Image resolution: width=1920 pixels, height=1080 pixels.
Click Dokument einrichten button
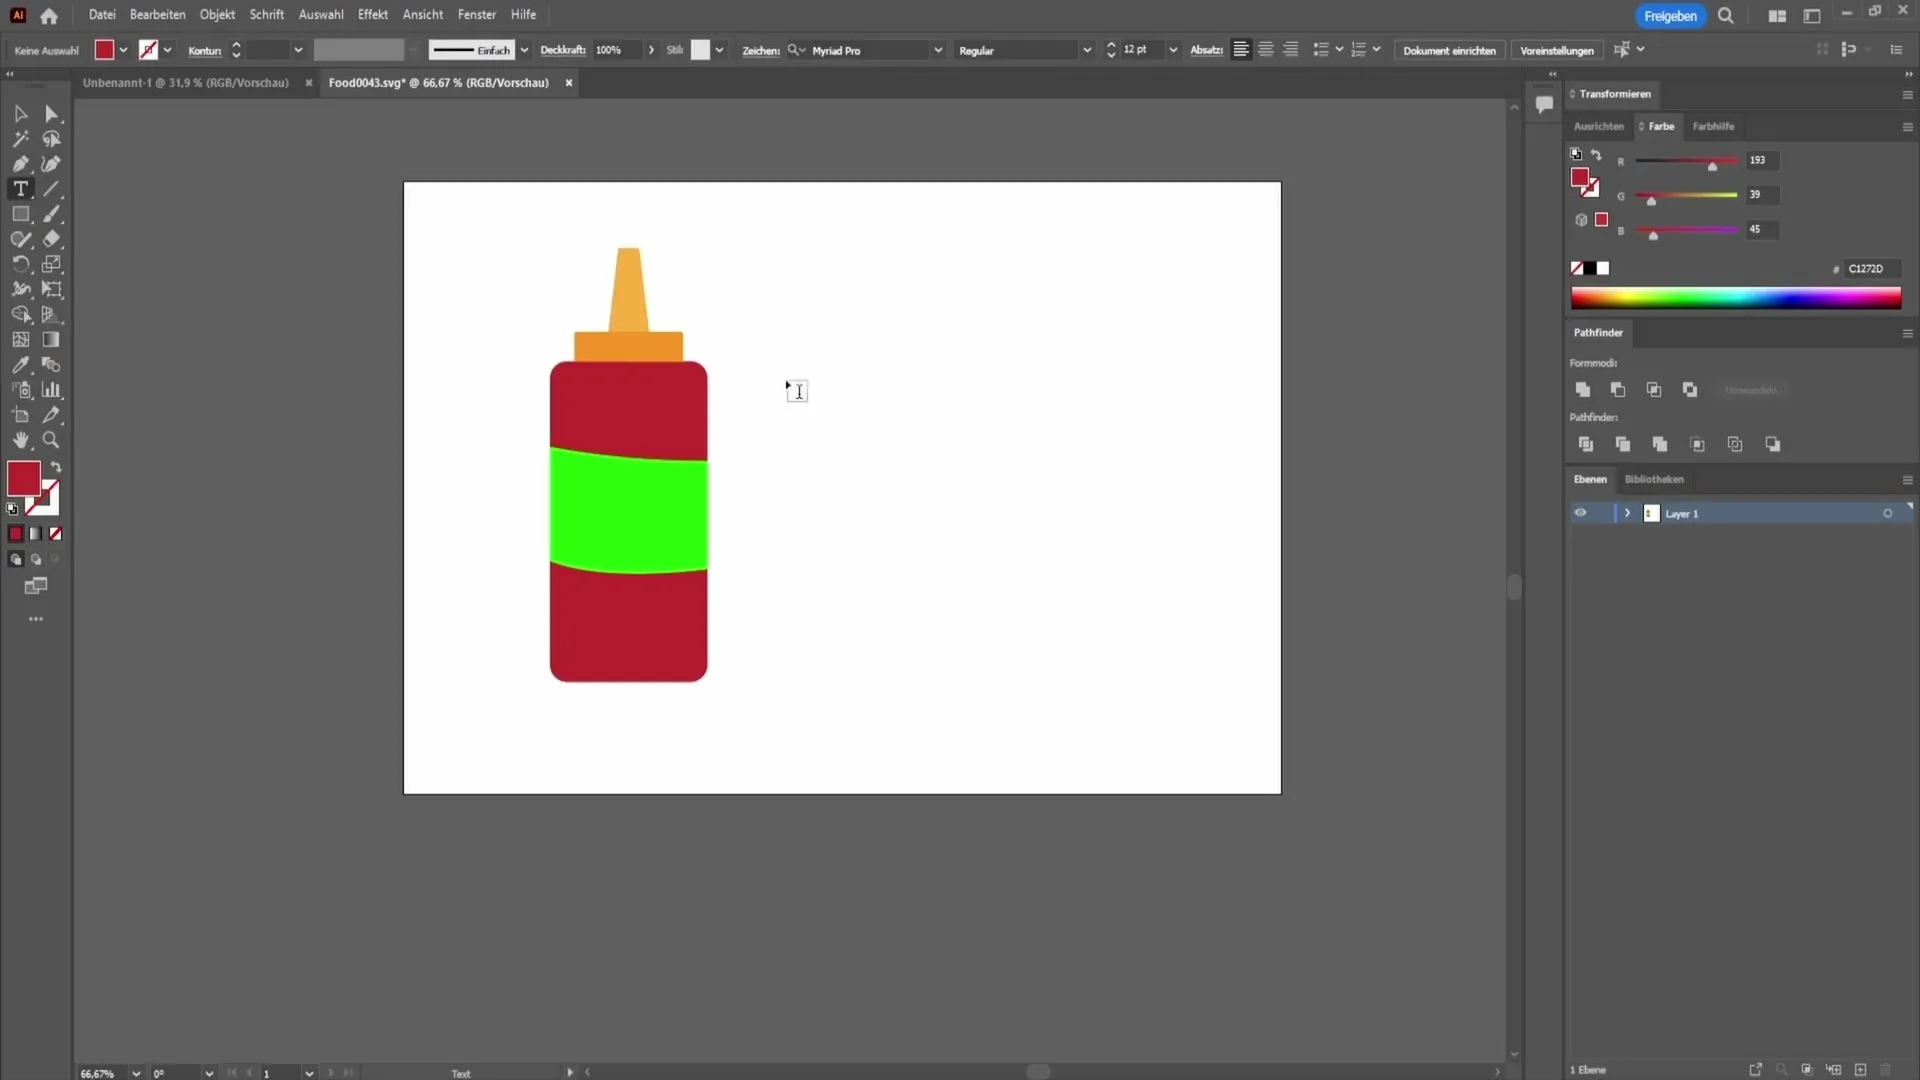tap(1449, 50)
